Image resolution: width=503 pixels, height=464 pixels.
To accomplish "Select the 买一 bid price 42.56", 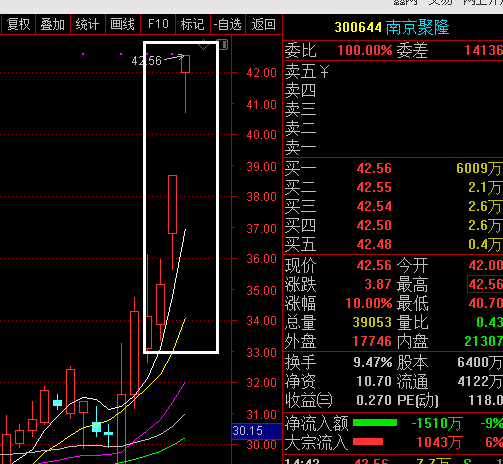I will (374, 168).
